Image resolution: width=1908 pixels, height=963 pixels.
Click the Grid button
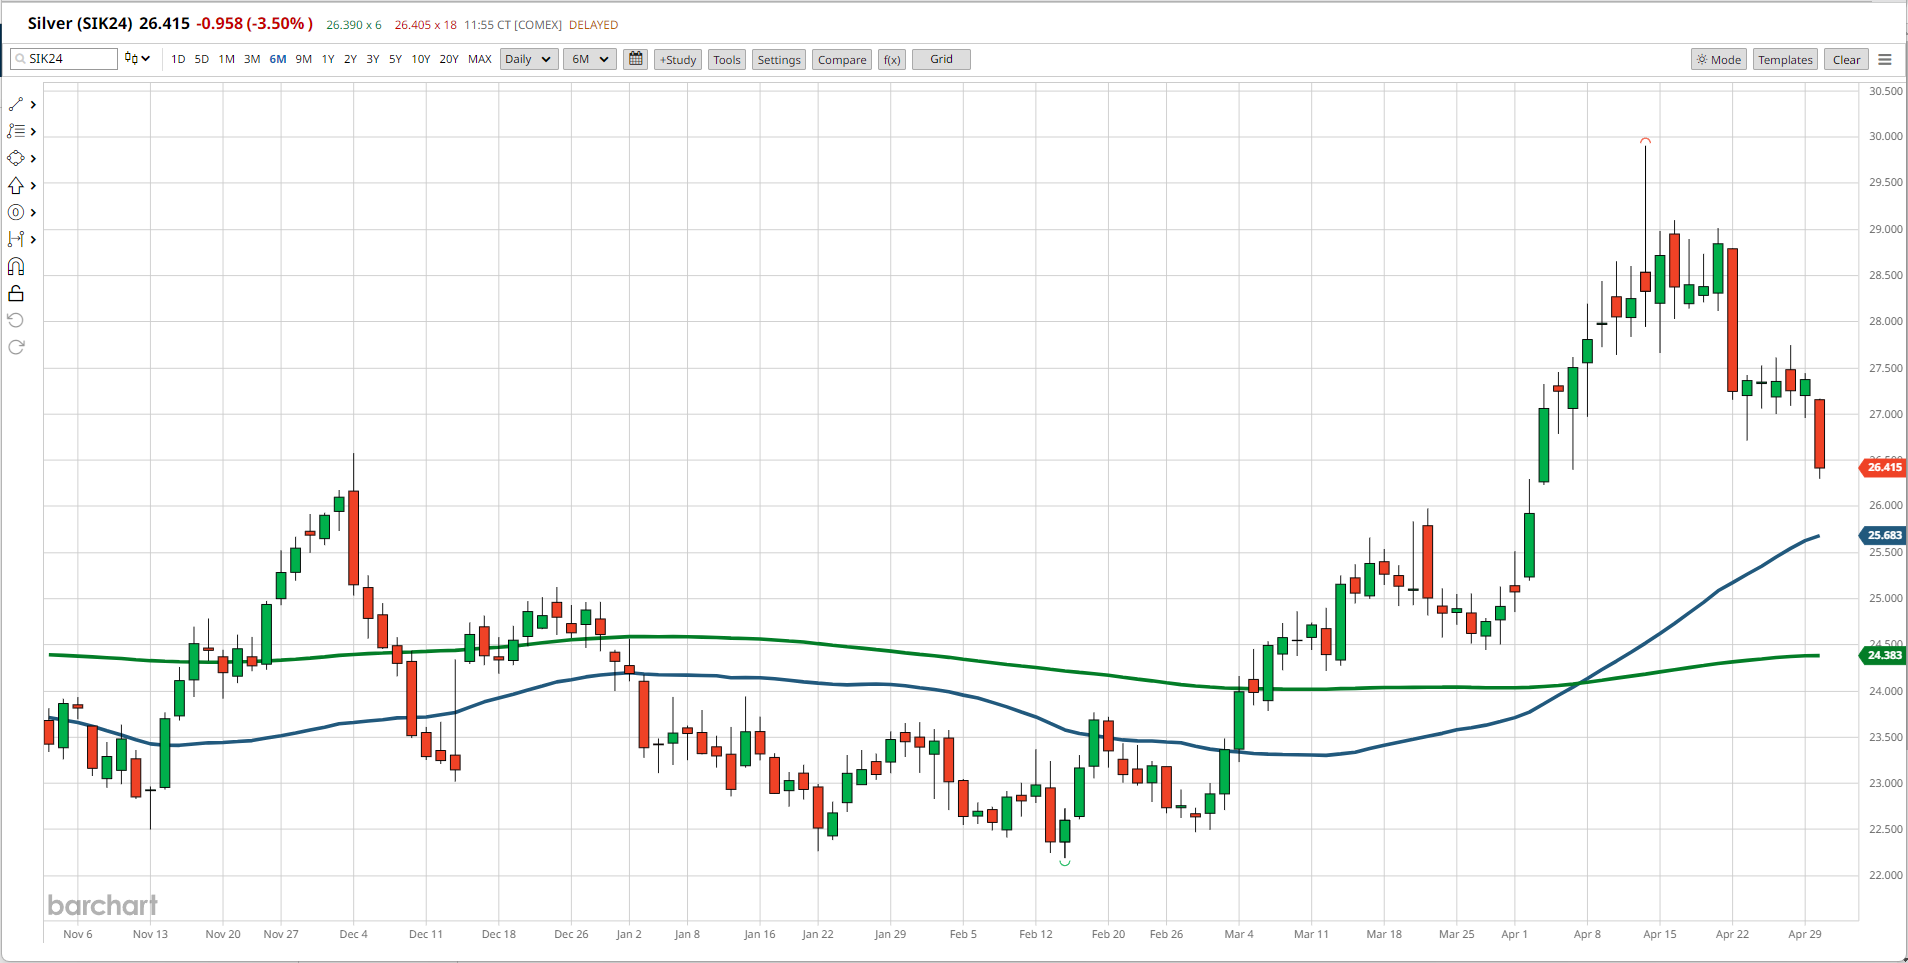click(941, 60)
